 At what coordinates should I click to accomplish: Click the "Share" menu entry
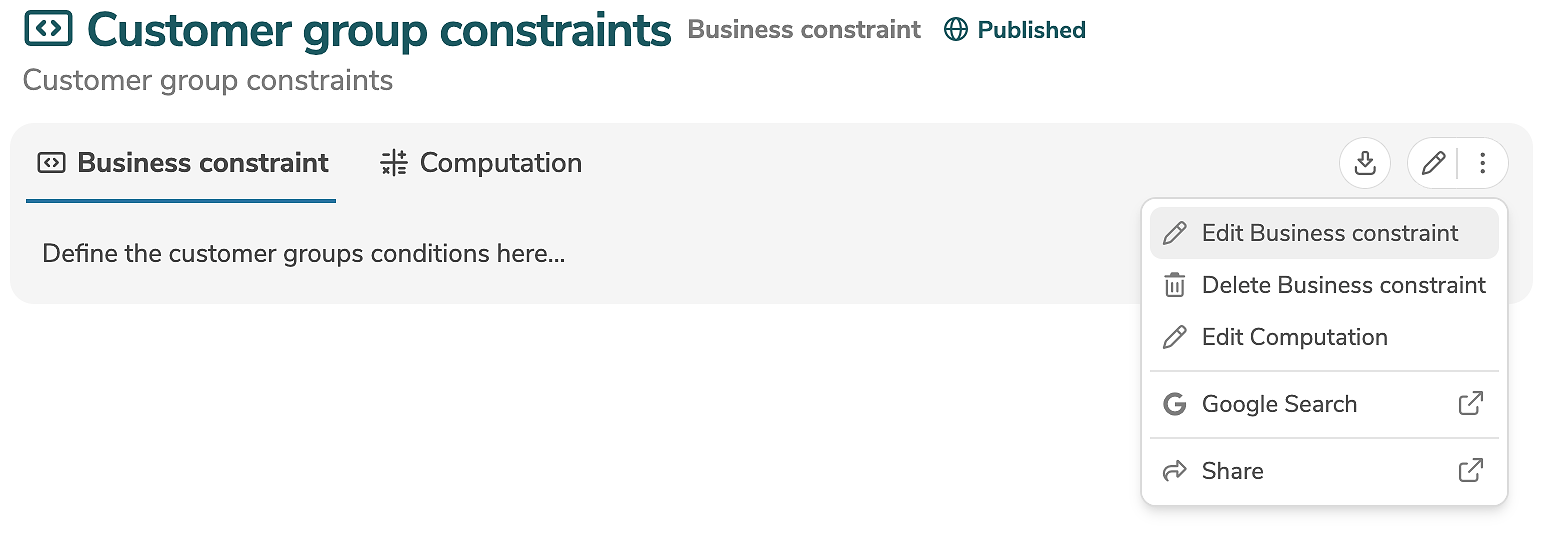click(x=1232, y=471)
